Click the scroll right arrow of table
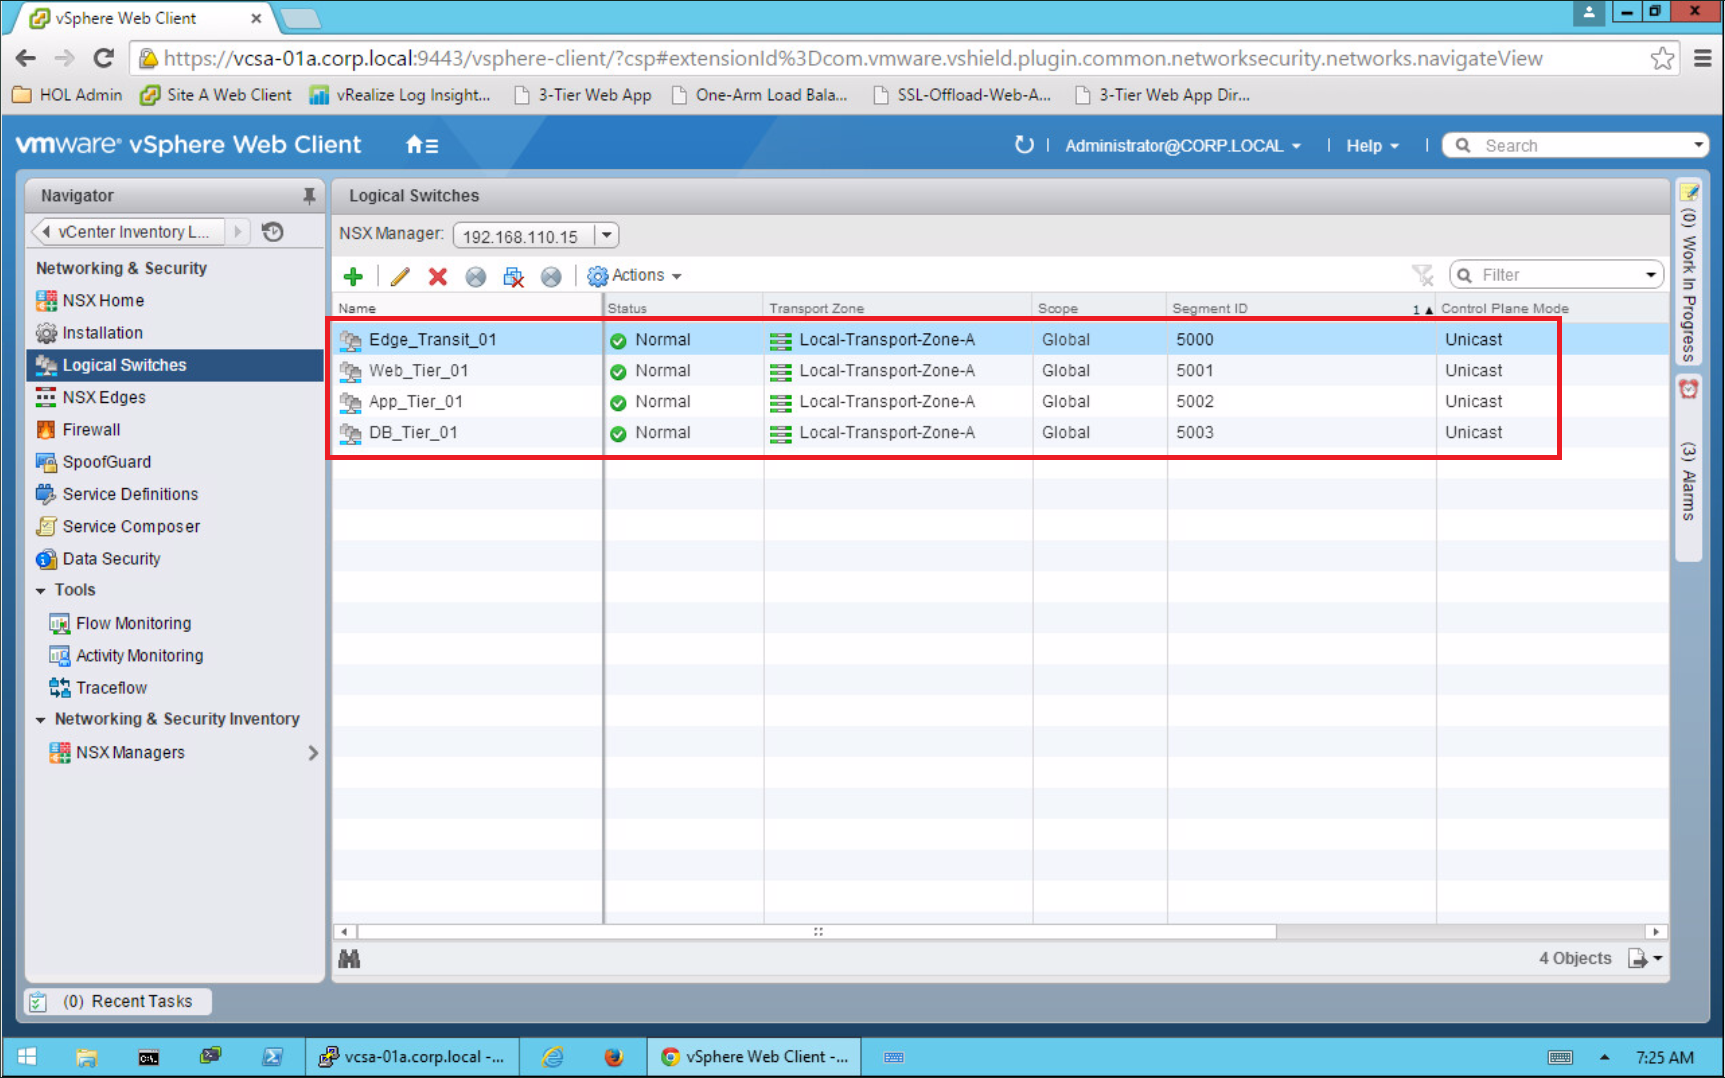Viewport: 1725px width, 1078px height. pyautogui.click(x=1656, y=932)
